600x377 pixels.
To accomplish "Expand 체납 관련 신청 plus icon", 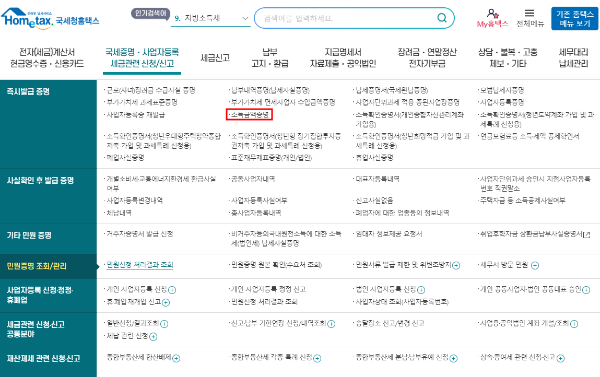I will pos(153,336).
